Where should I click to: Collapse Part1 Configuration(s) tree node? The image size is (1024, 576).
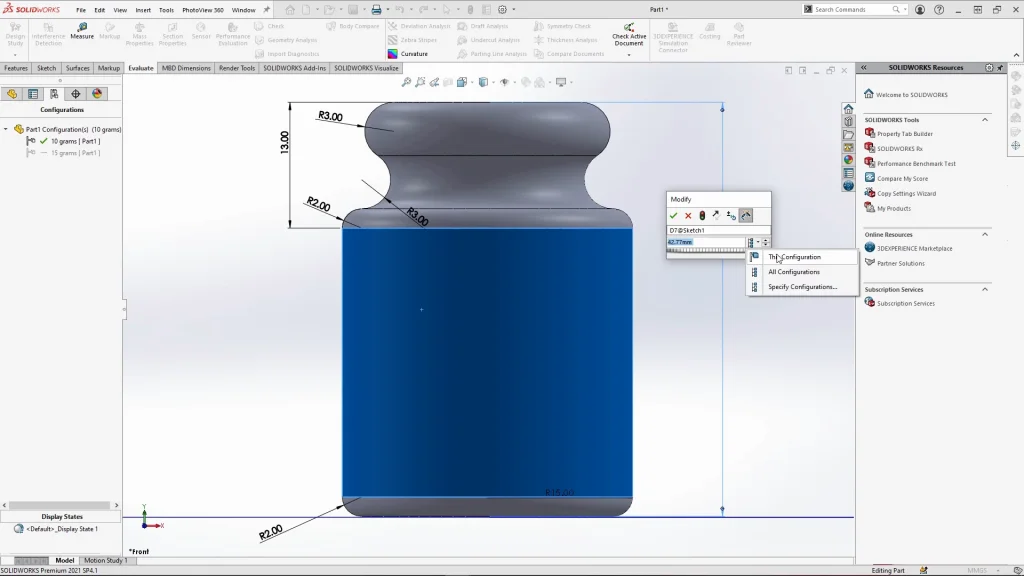[x=7, y=129]
